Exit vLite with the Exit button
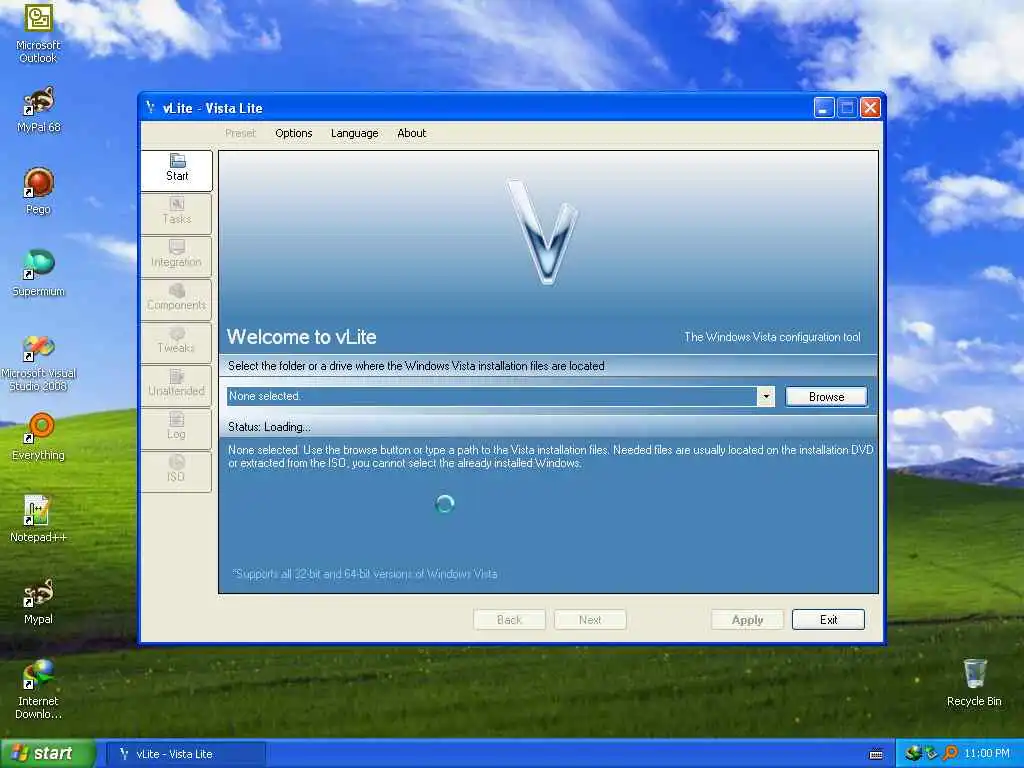1024x768 pixels. point(828,620)
